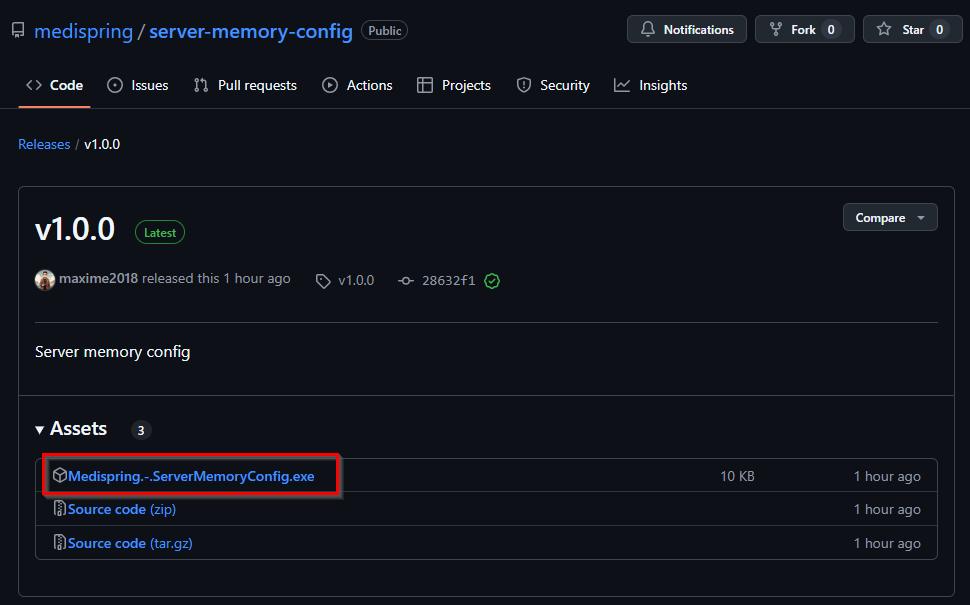Click the fork count badge
The height and width of the screenshot is (605, 970).
[x=831, y=30]
